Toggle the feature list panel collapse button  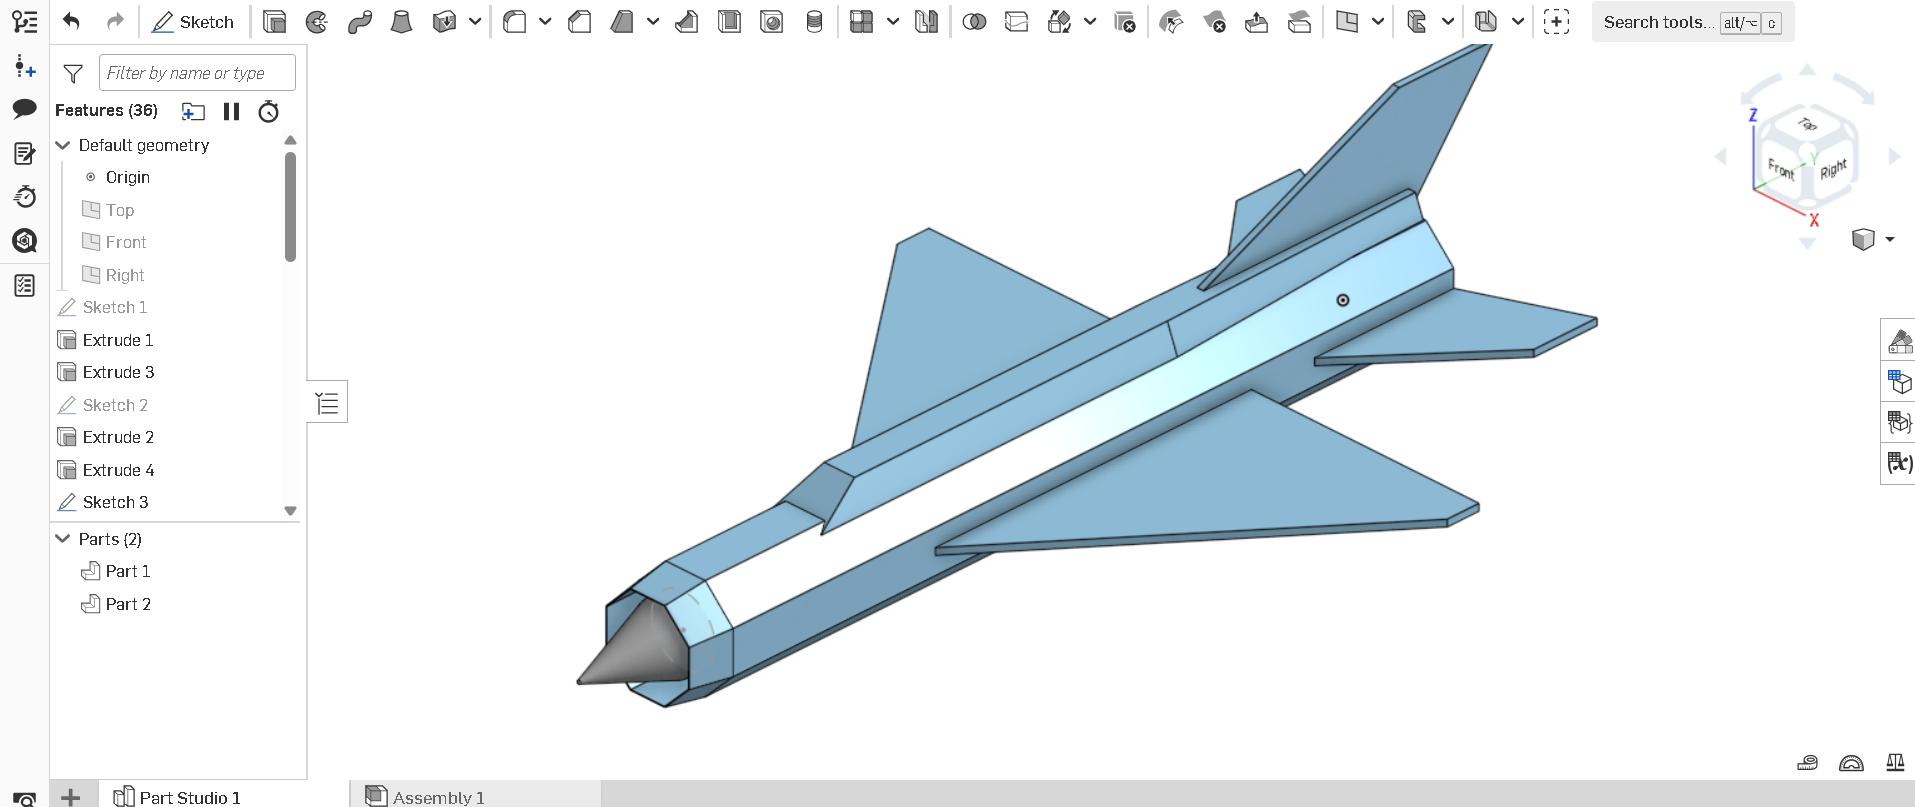click(327, 403)
